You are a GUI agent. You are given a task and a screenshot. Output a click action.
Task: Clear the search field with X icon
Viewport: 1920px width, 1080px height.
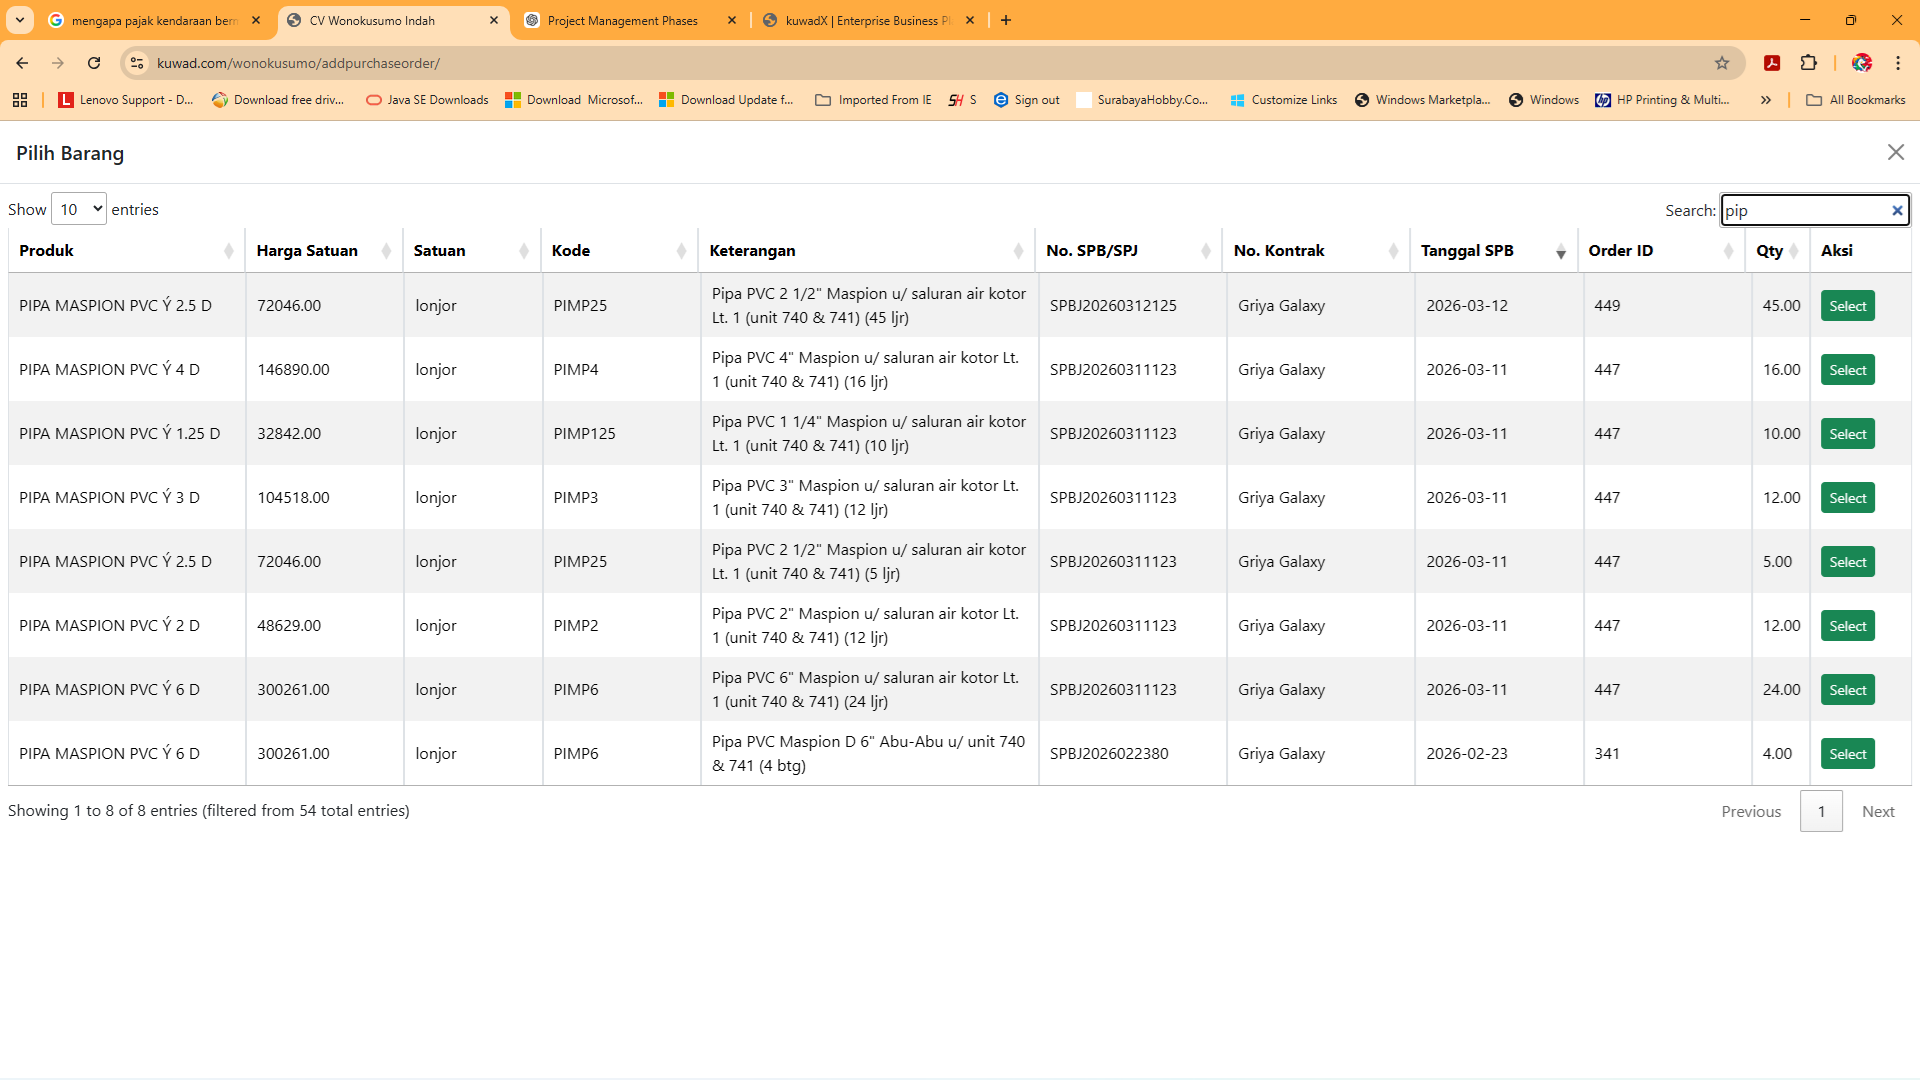[x=1897, y=210]
